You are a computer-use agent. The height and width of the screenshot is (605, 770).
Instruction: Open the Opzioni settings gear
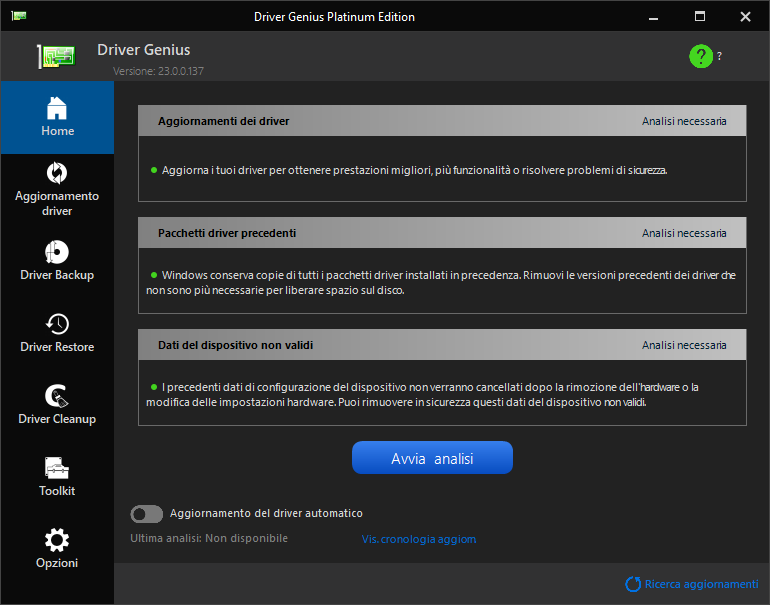click(x=57, y=549)
